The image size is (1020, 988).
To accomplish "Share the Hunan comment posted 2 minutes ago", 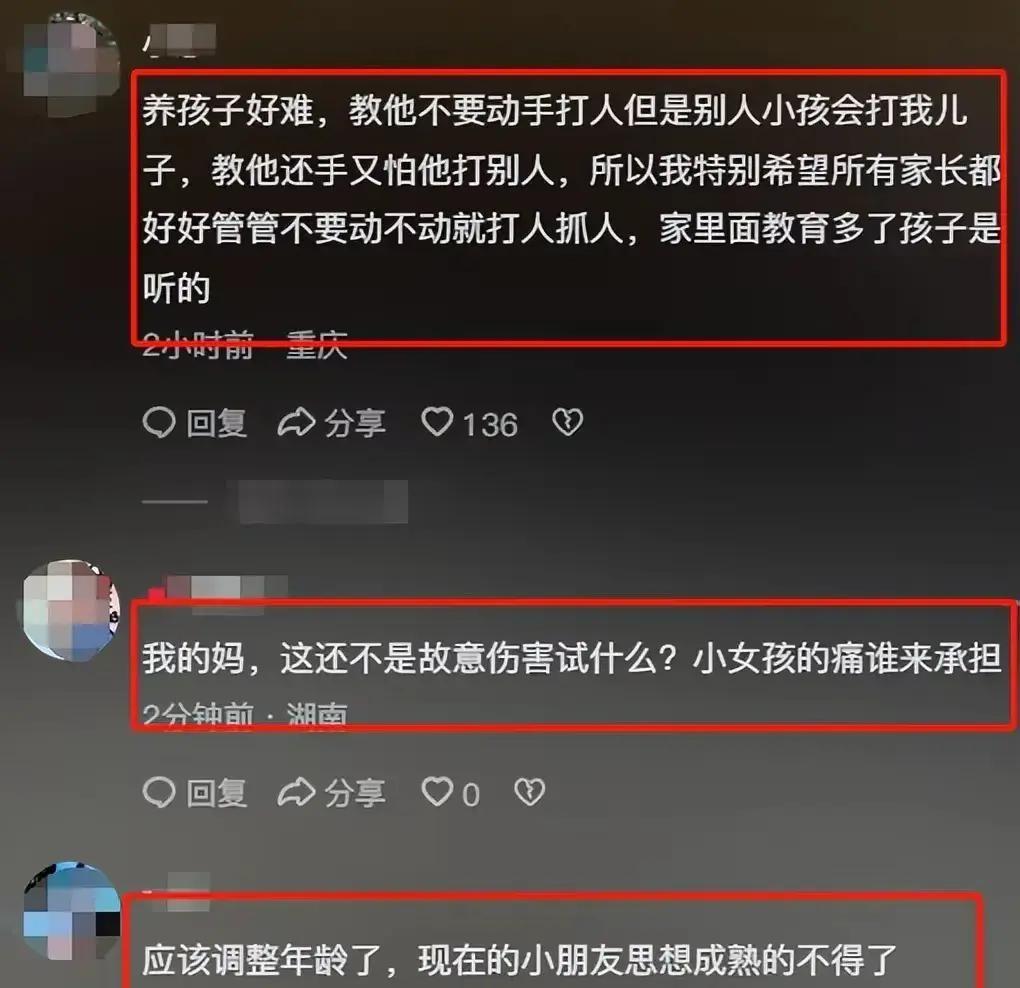I will click(332, 792).
